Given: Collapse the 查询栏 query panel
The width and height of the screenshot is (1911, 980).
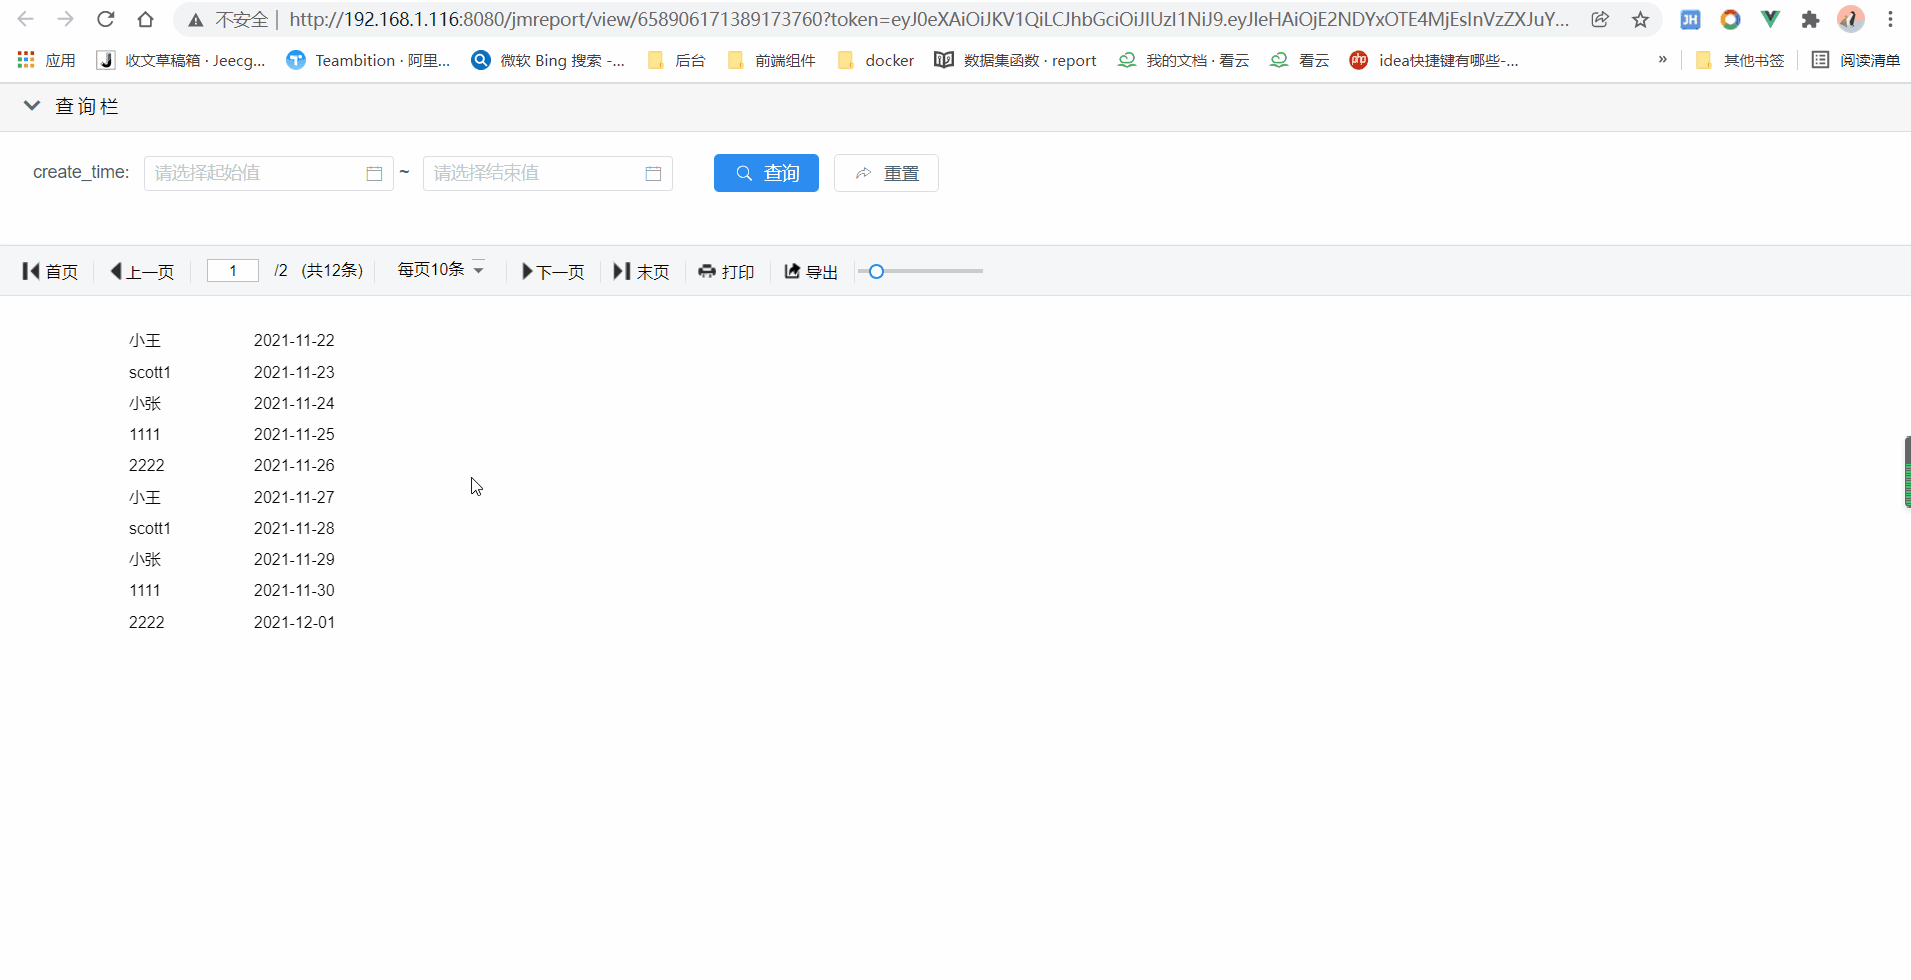Looking at the screenshot, I should pos(30,105).
